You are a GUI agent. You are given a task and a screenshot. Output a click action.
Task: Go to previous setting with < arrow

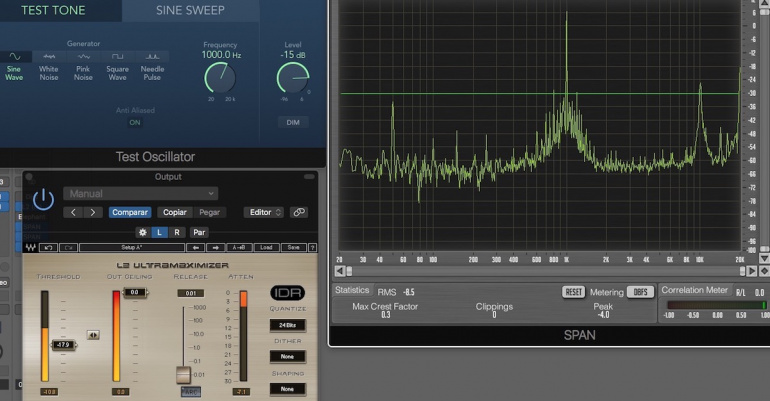pyautogui.click(x=73, y=212)
